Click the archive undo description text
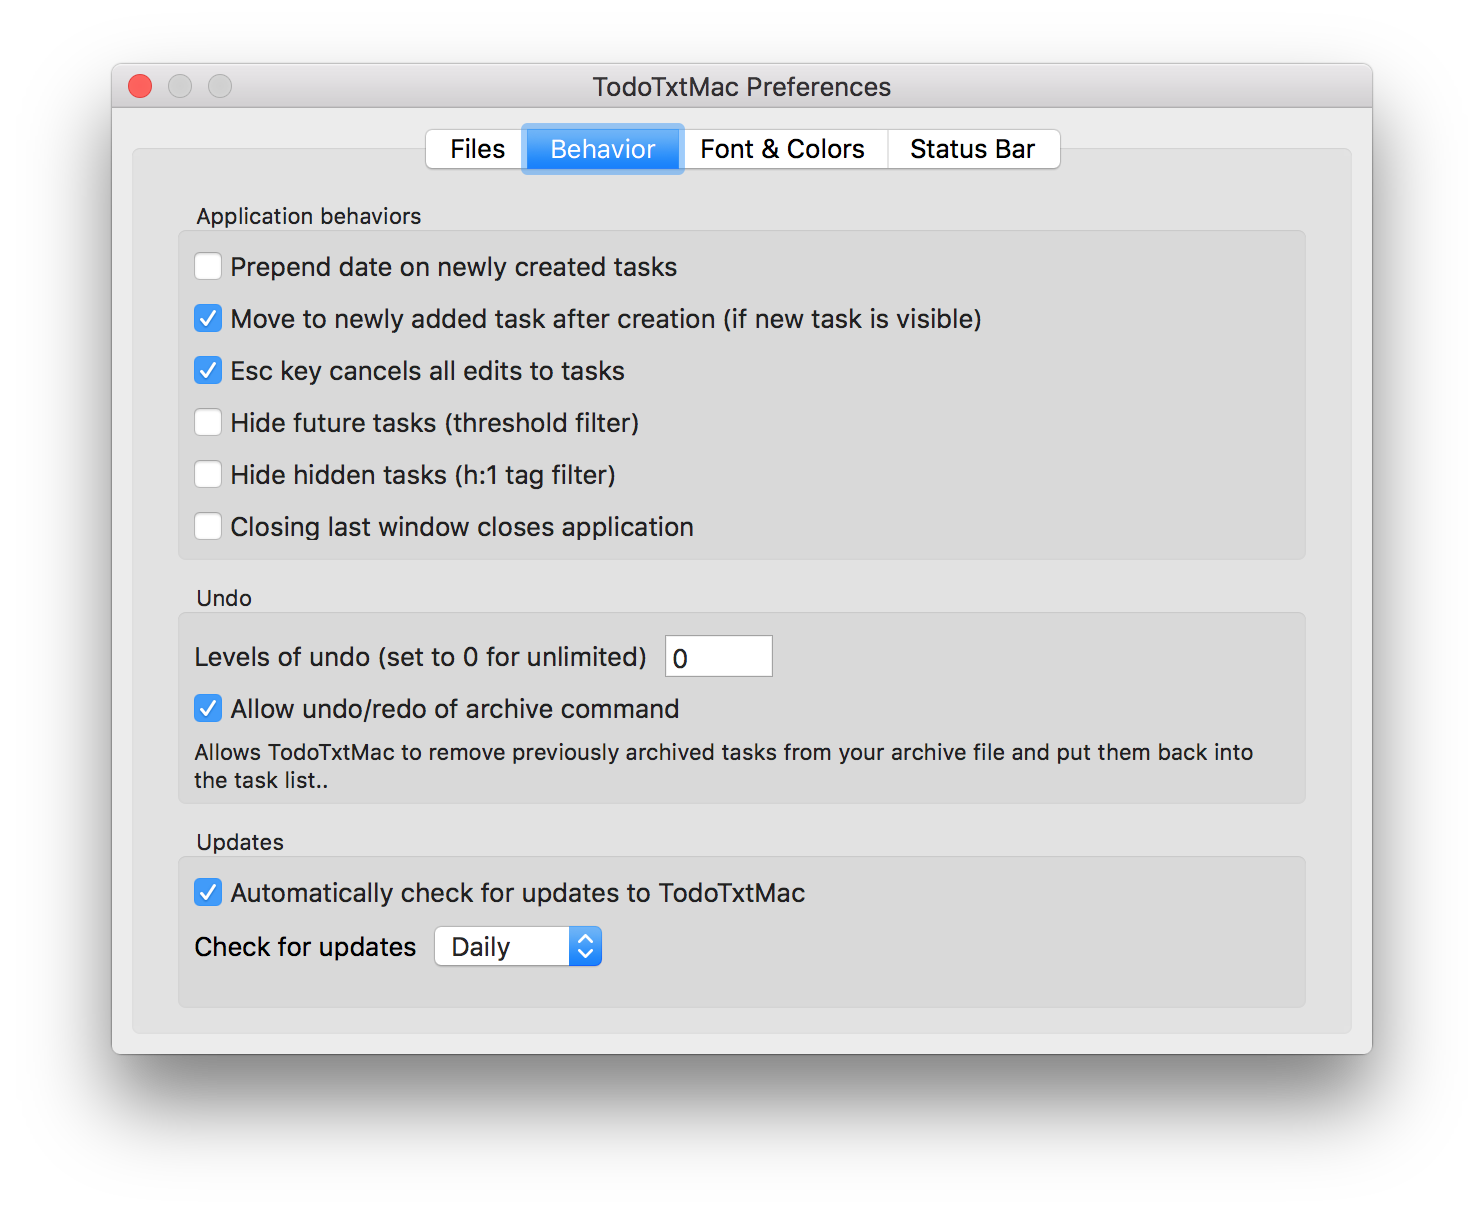The image size is (1484, 1214). [x=724, y=766]
